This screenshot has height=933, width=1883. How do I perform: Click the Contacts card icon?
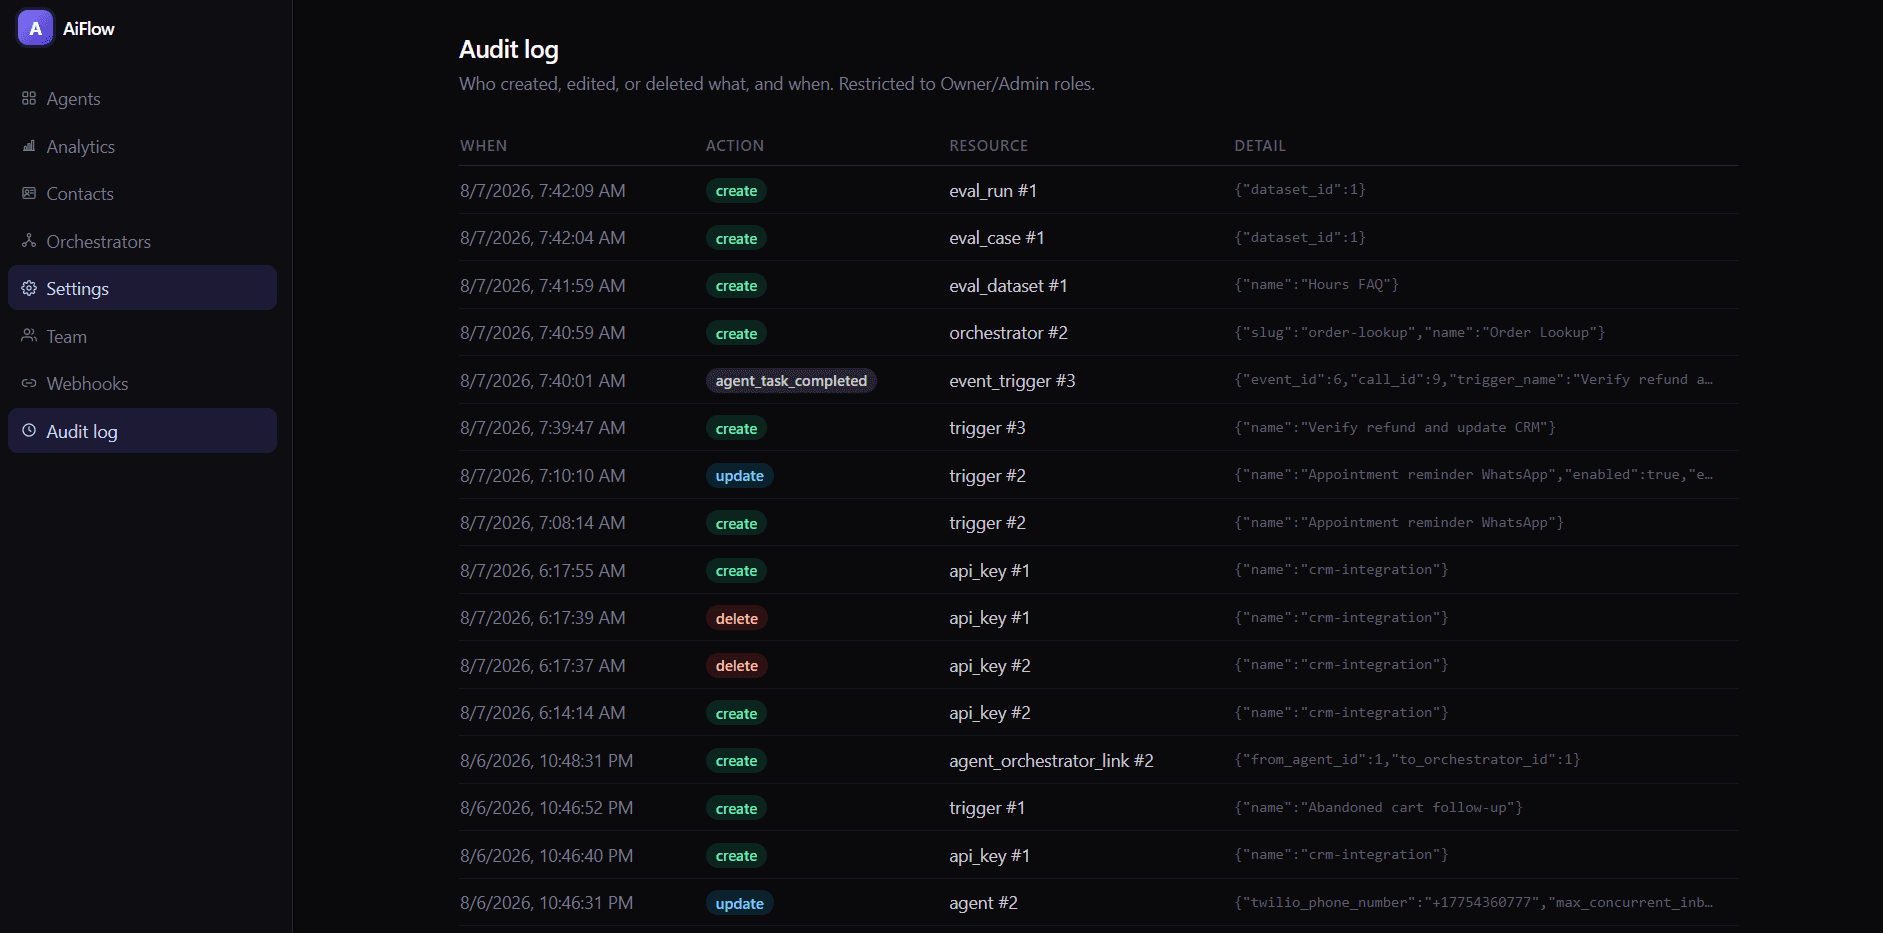[x=29, y=193]
